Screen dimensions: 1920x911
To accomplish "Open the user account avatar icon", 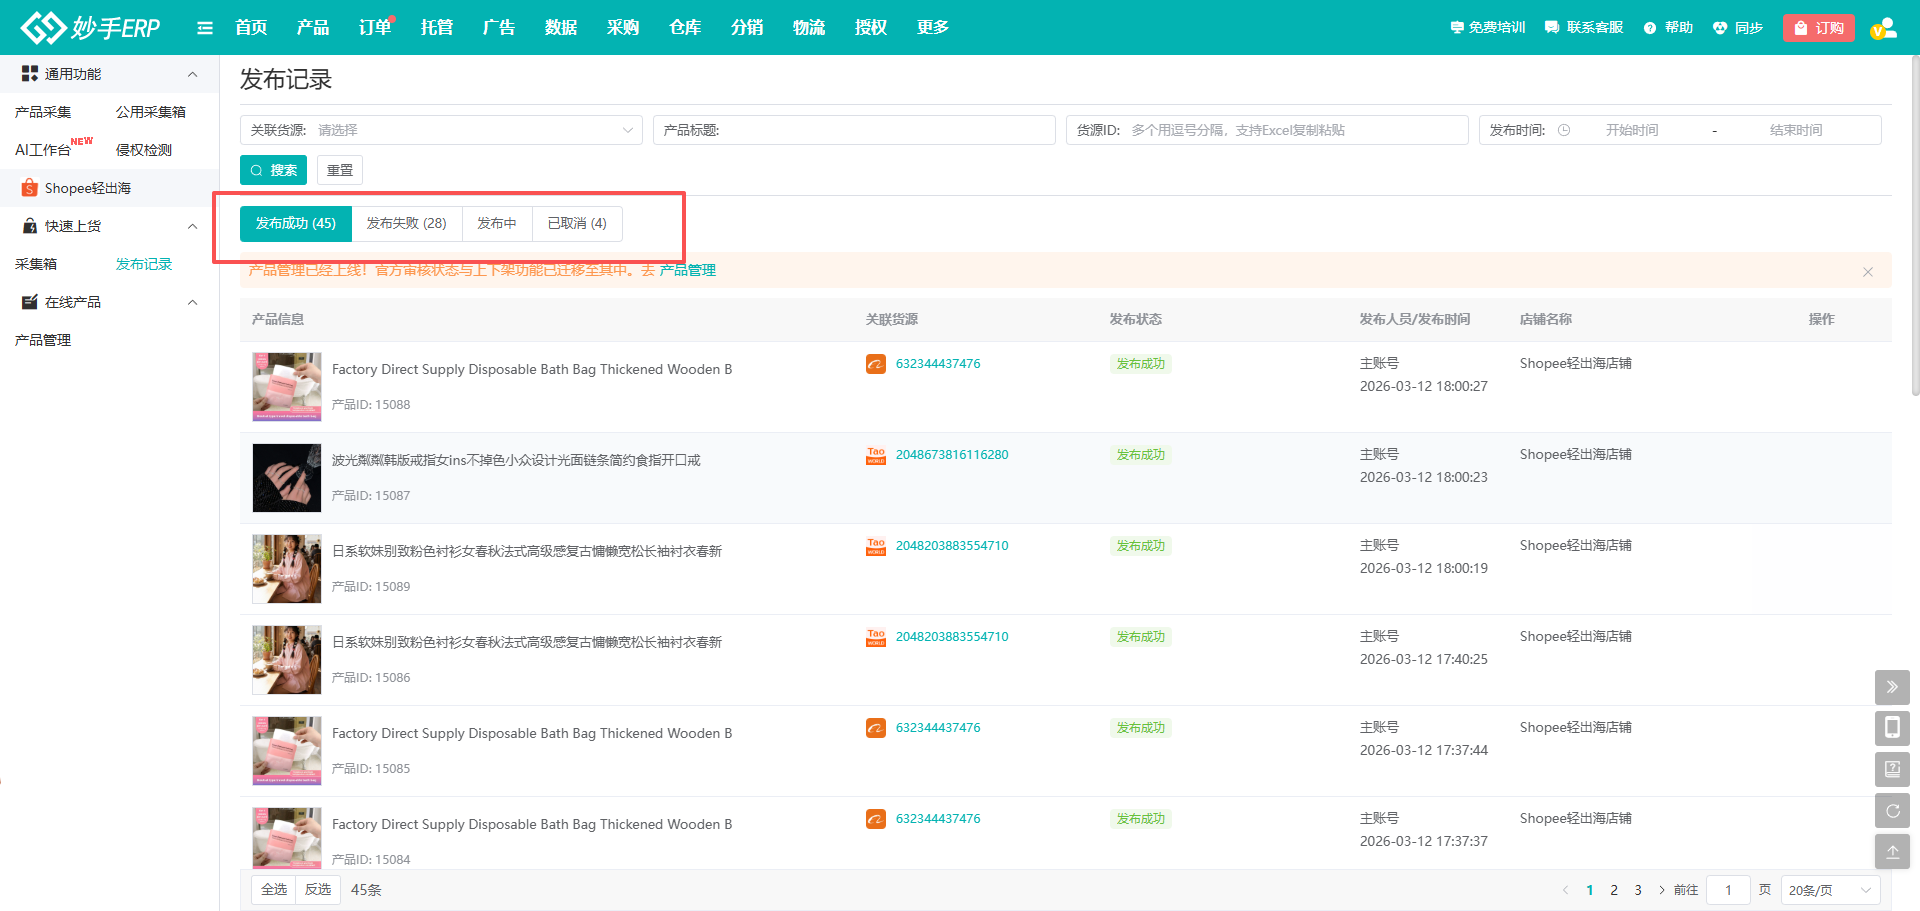I will point(1883,28).
